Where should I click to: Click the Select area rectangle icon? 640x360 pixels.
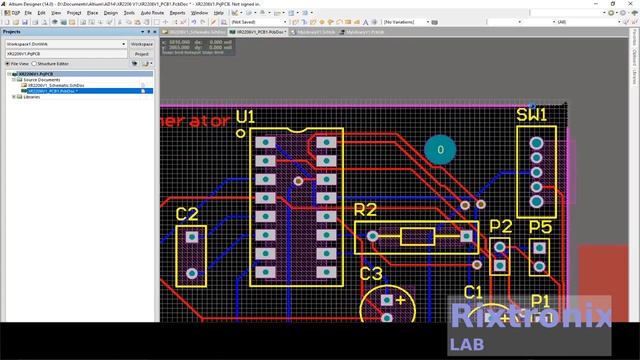(x=157, y=22)
